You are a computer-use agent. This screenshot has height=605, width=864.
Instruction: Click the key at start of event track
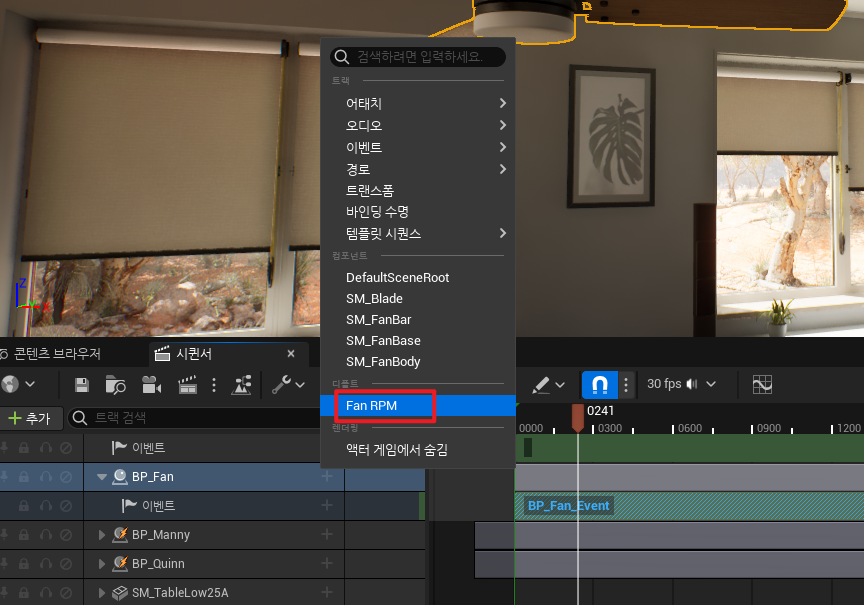(528, 447)
